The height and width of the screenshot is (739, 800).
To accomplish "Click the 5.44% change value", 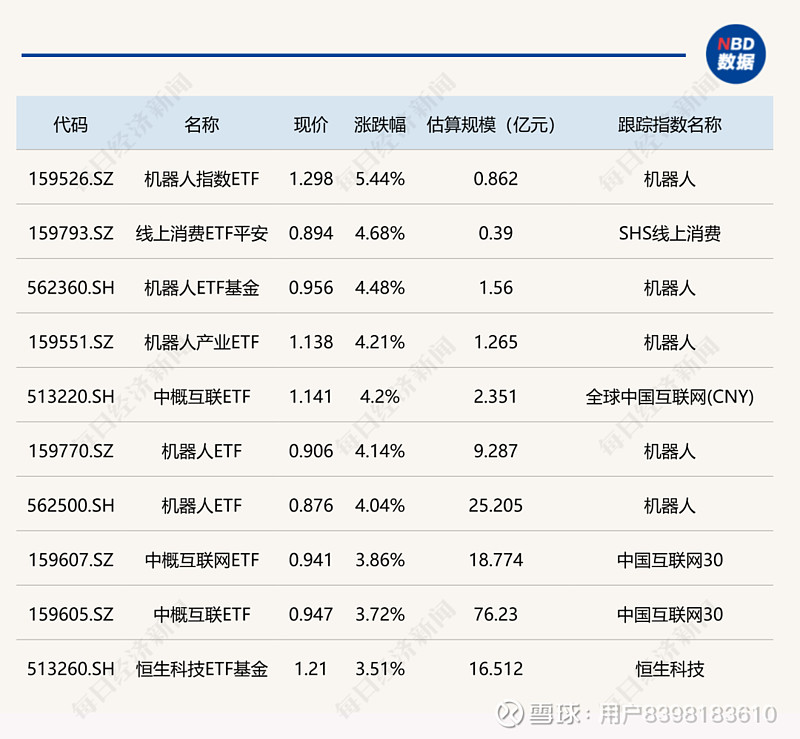I will [380, 178].
